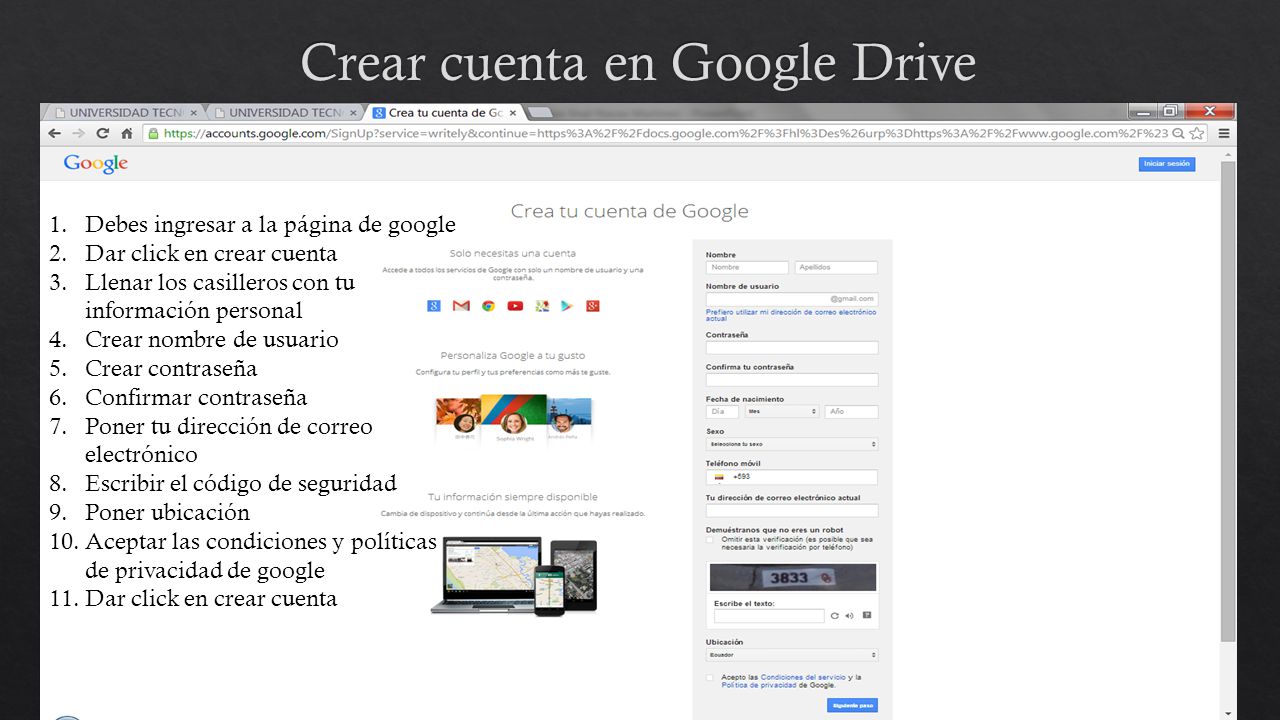Click the 'Escribe el texto' captcha input
Screen dimensions: 1280x720
click(x=769, y=616)
